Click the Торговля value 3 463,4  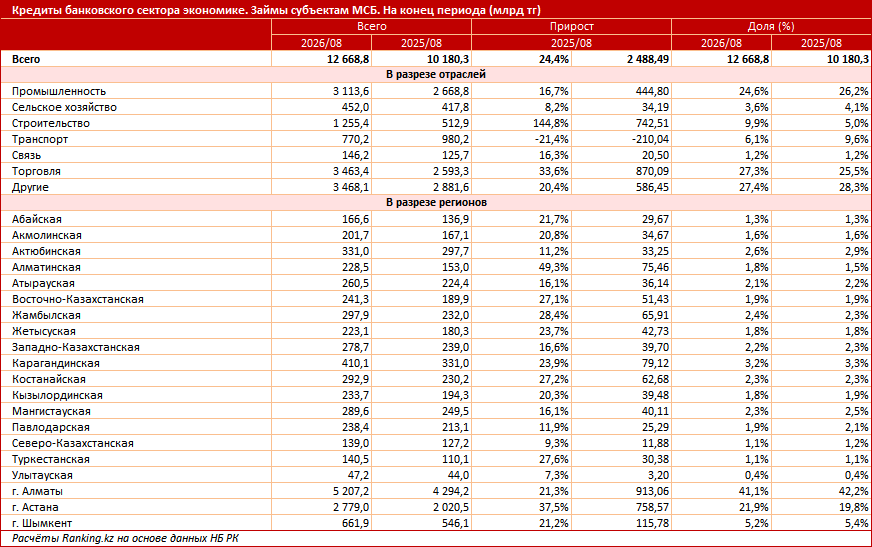(x=351, y=171)
